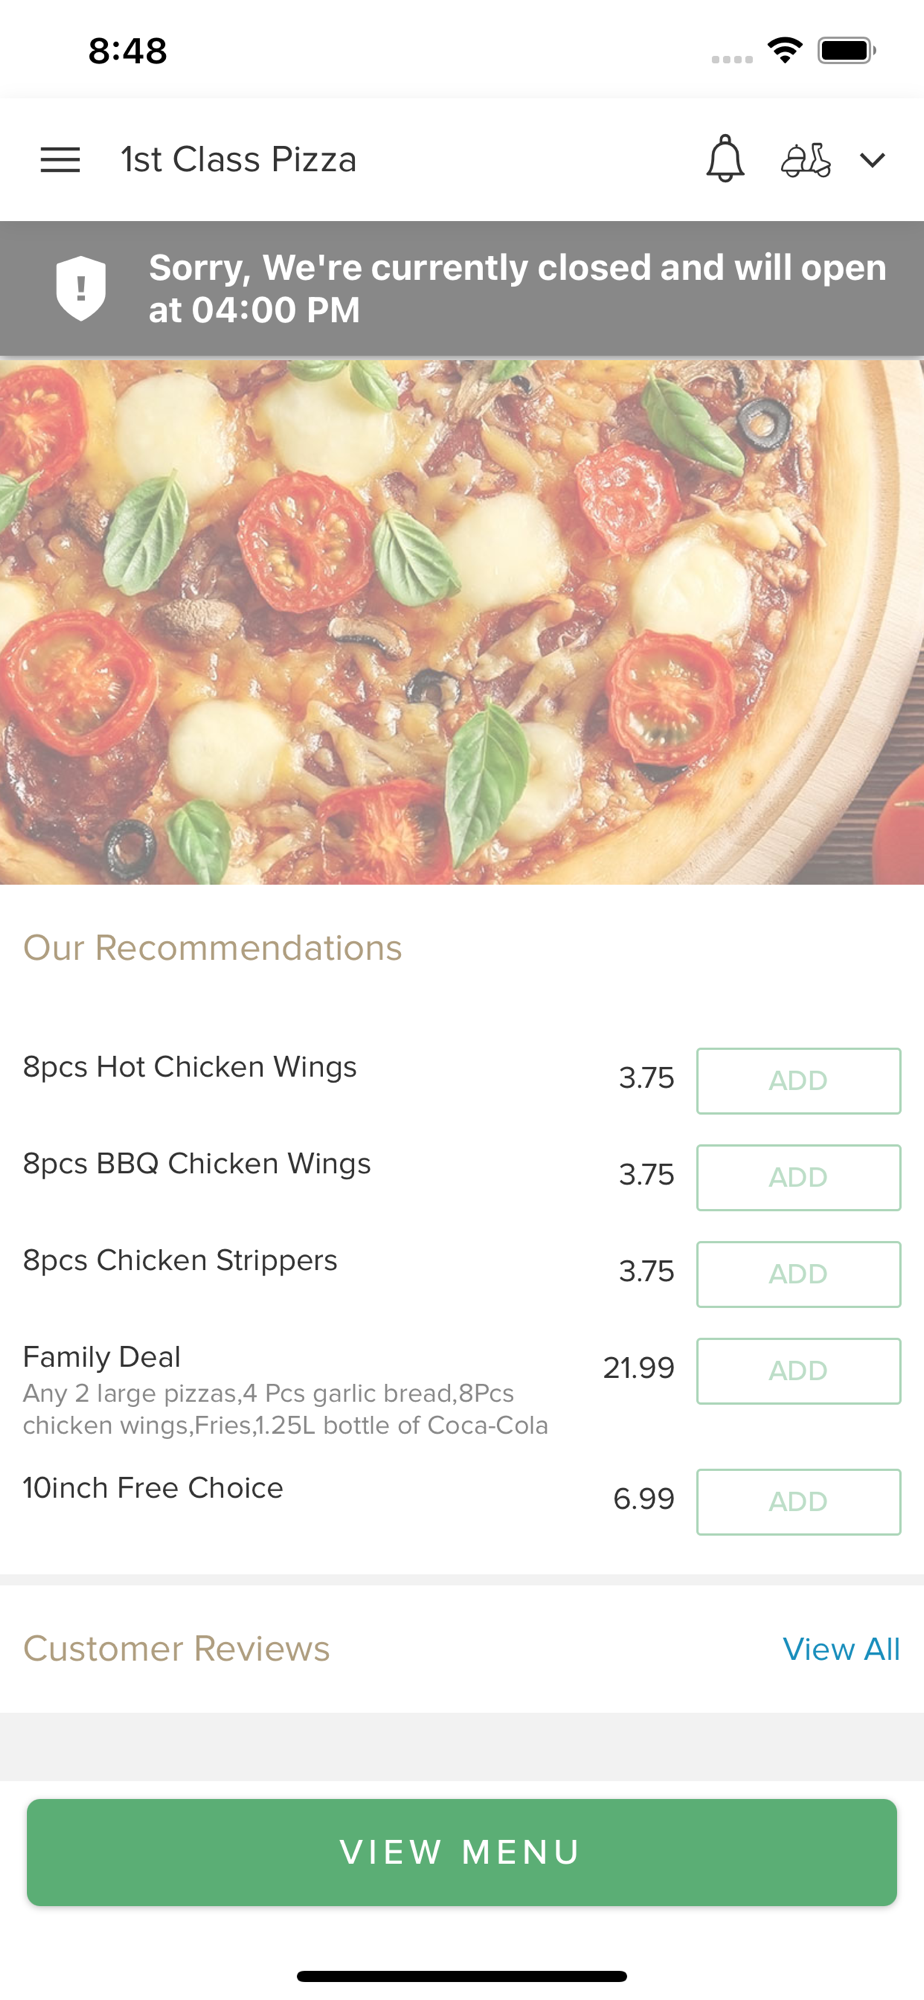
Task: Open View All customer reviews
Action: (840, 1649)
